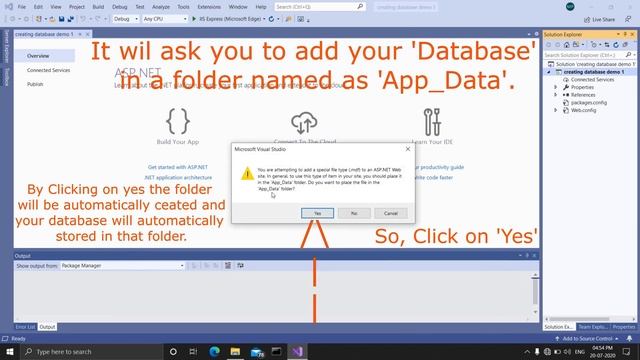The image size is (640, 360).
Task: Click the New Project toolbar icon
Action: tap(39, 19)
